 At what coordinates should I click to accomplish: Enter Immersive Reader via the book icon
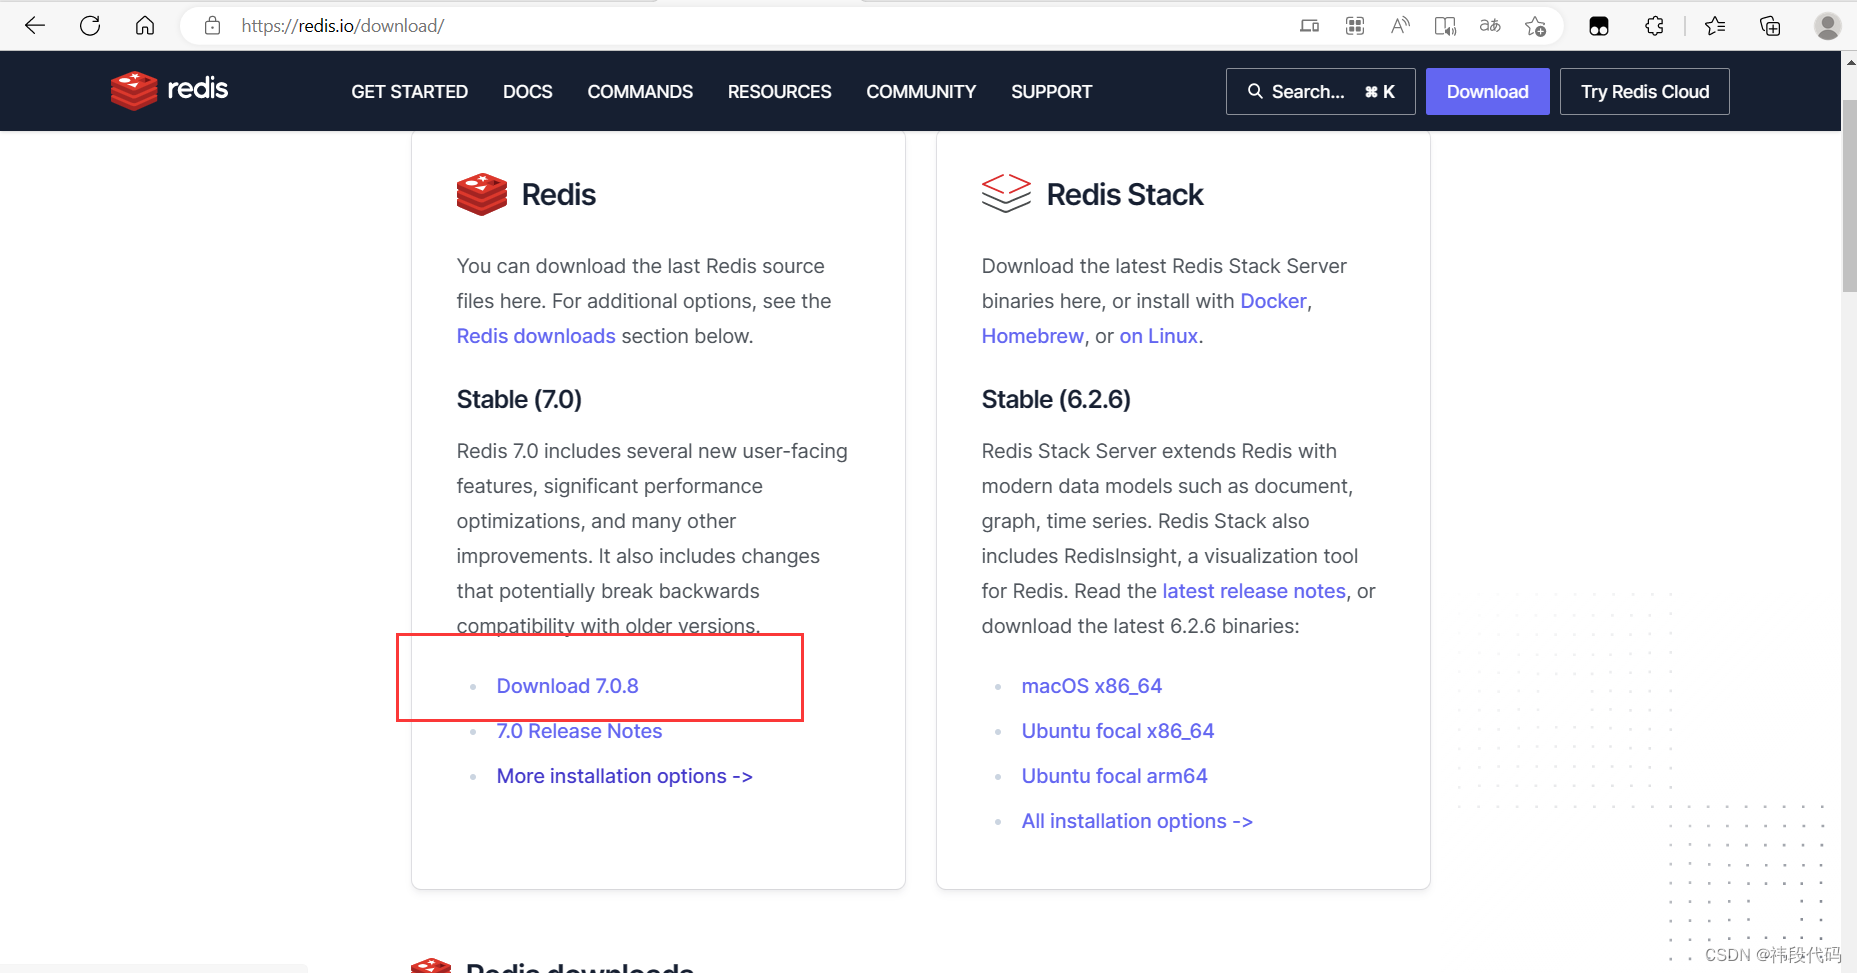tap(1445, 26)
